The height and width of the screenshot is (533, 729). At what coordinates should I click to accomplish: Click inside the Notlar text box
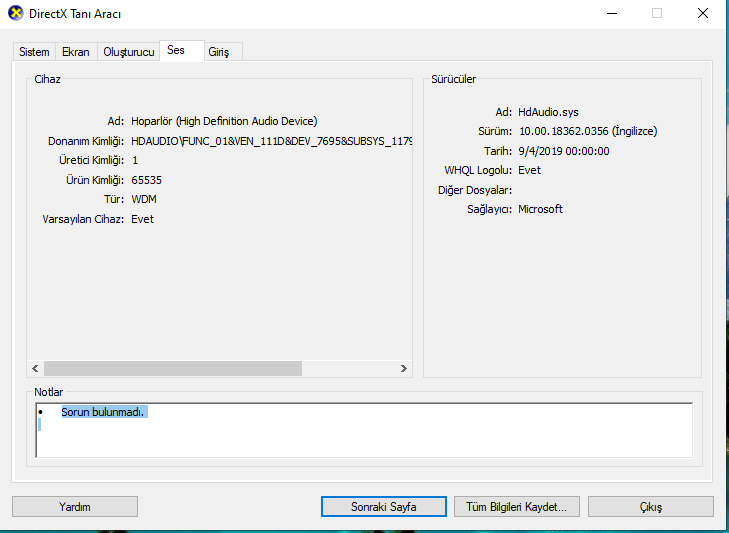[364, 430]
